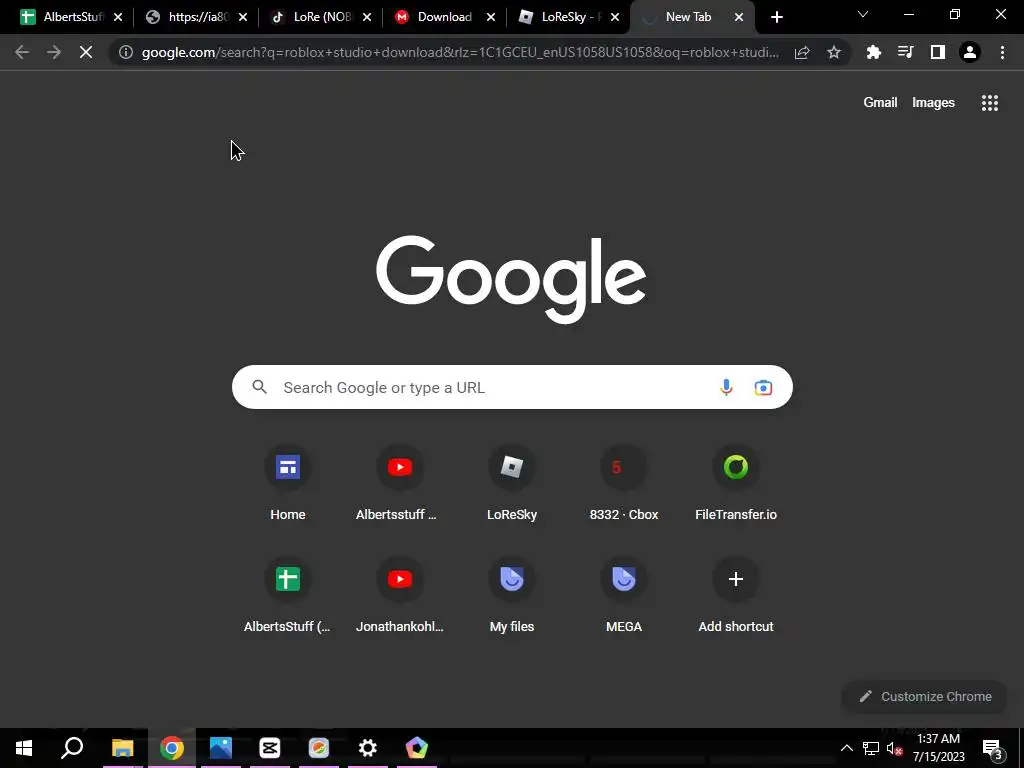Open a new tab with plus button
The height and width of the screenshot is (768, 1024).
click(x=776, y=17)
